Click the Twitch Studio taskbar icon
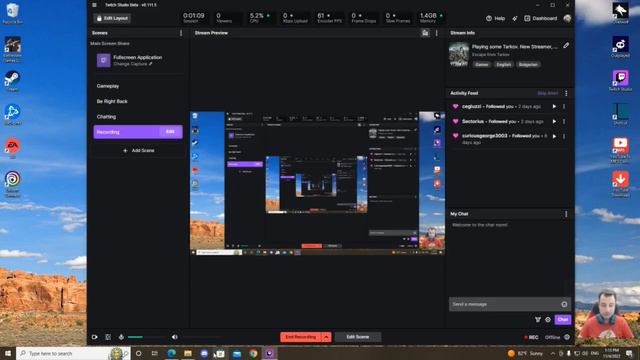The width and height of the screenshot is (640, 360). (270, 353)
